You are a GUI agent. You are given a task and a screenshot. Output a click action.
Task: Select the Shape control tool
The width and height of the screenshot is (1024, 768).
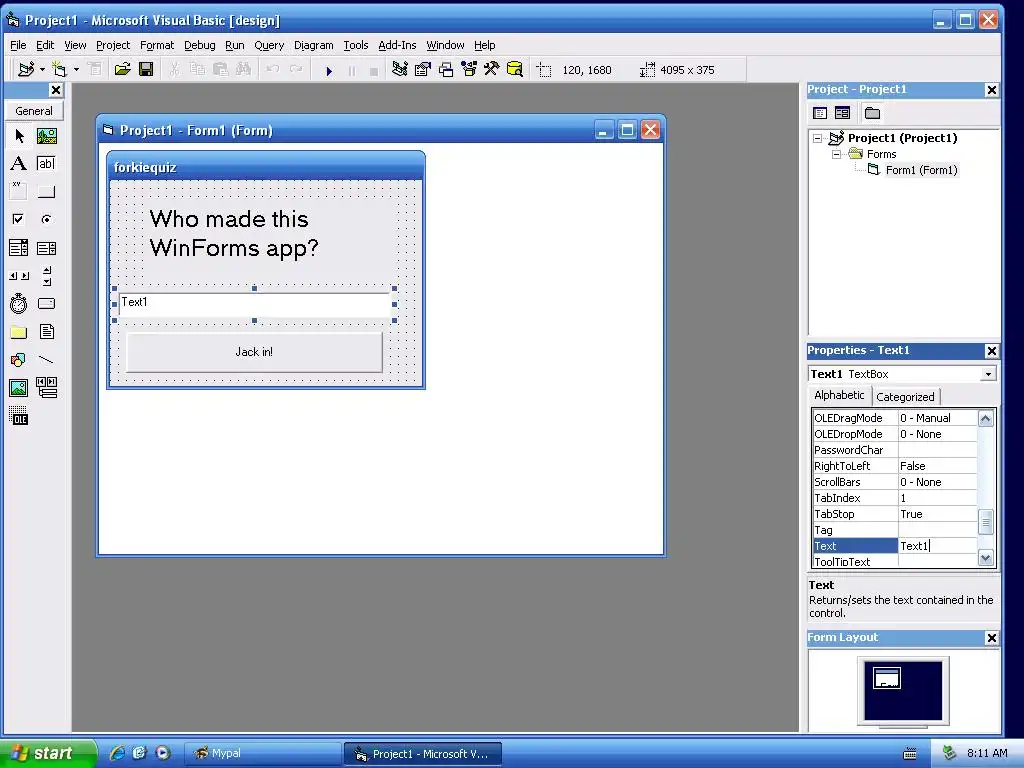[x=19, y=360]
